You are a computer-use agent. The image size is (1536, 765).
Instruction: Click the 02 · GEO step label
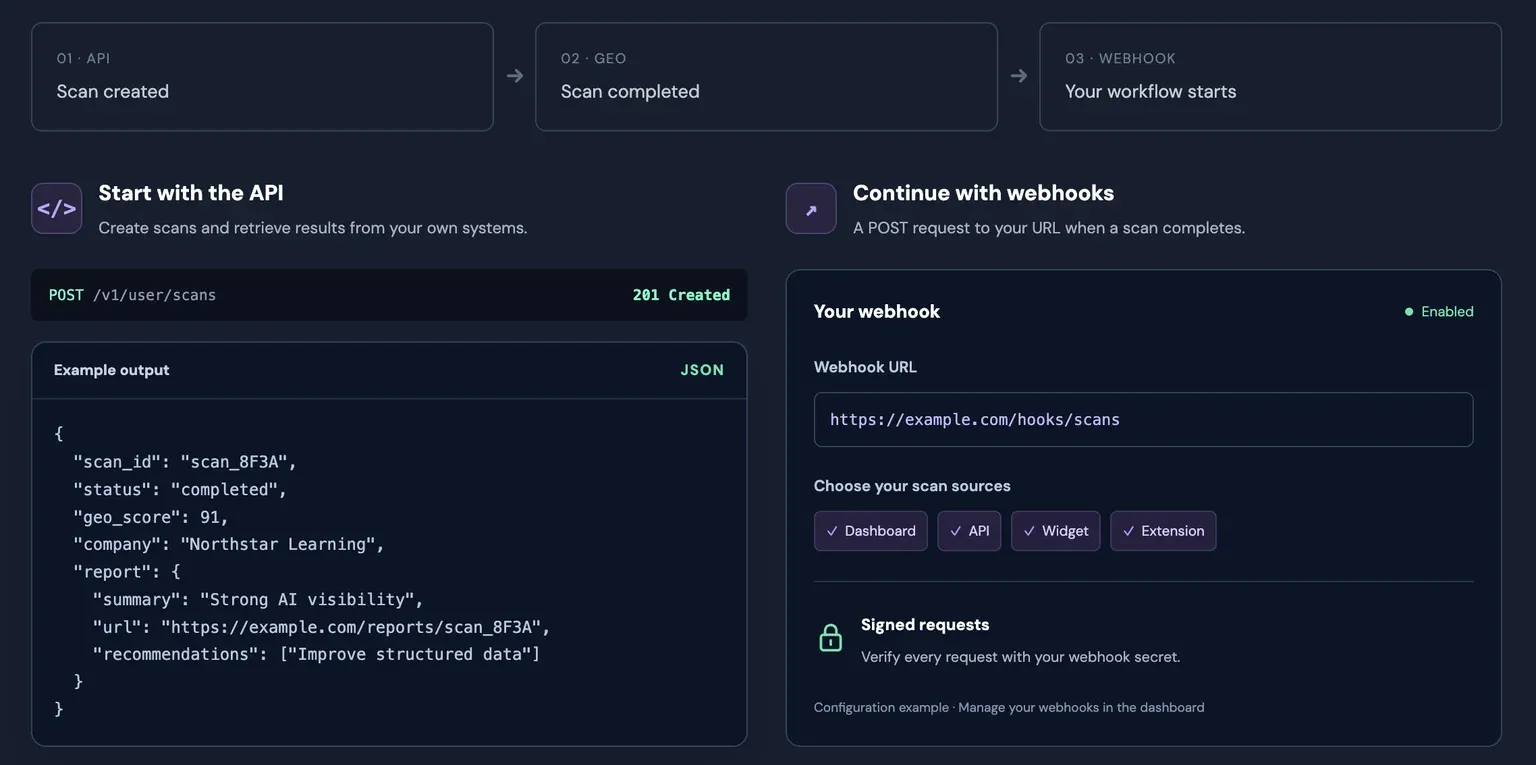[x=593, y=59]
